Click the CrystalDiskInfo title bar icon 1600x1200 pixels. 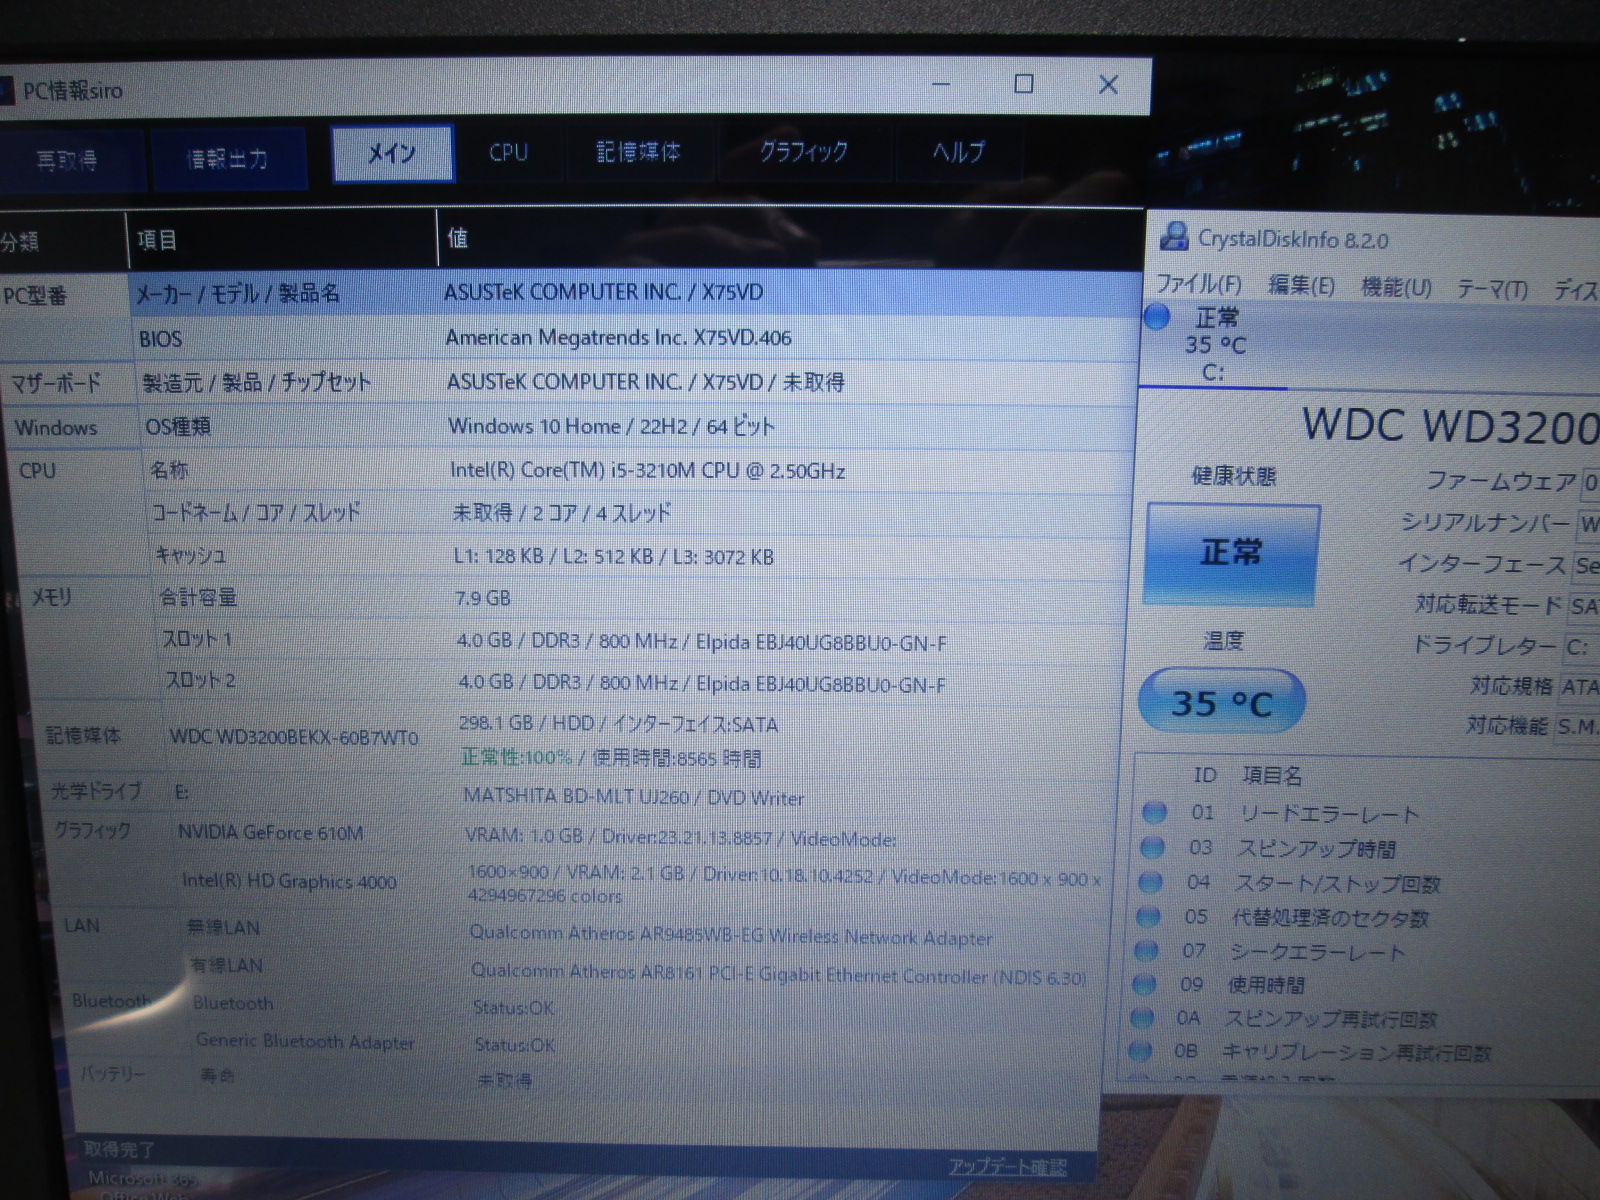tap(1173, 237)
